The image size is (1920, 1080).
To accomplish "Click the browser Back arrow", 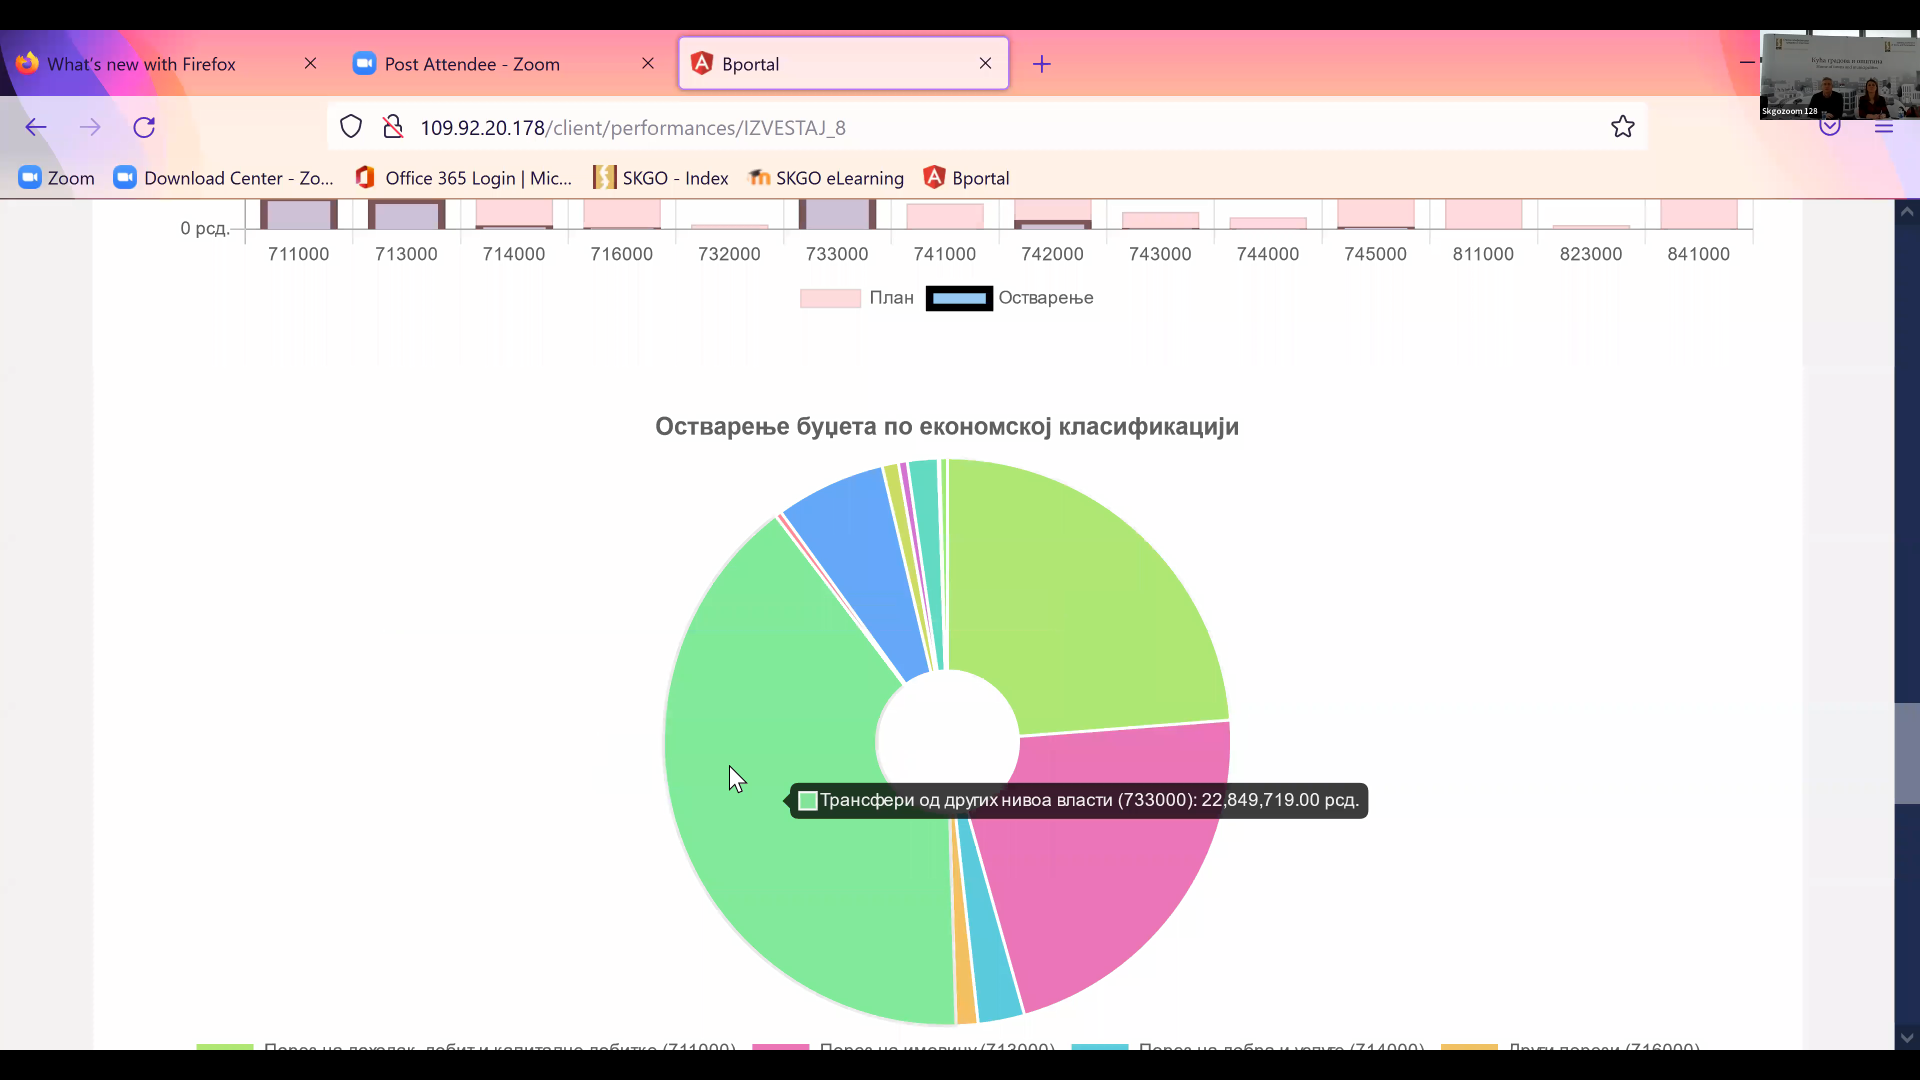I will pos(36,127).
